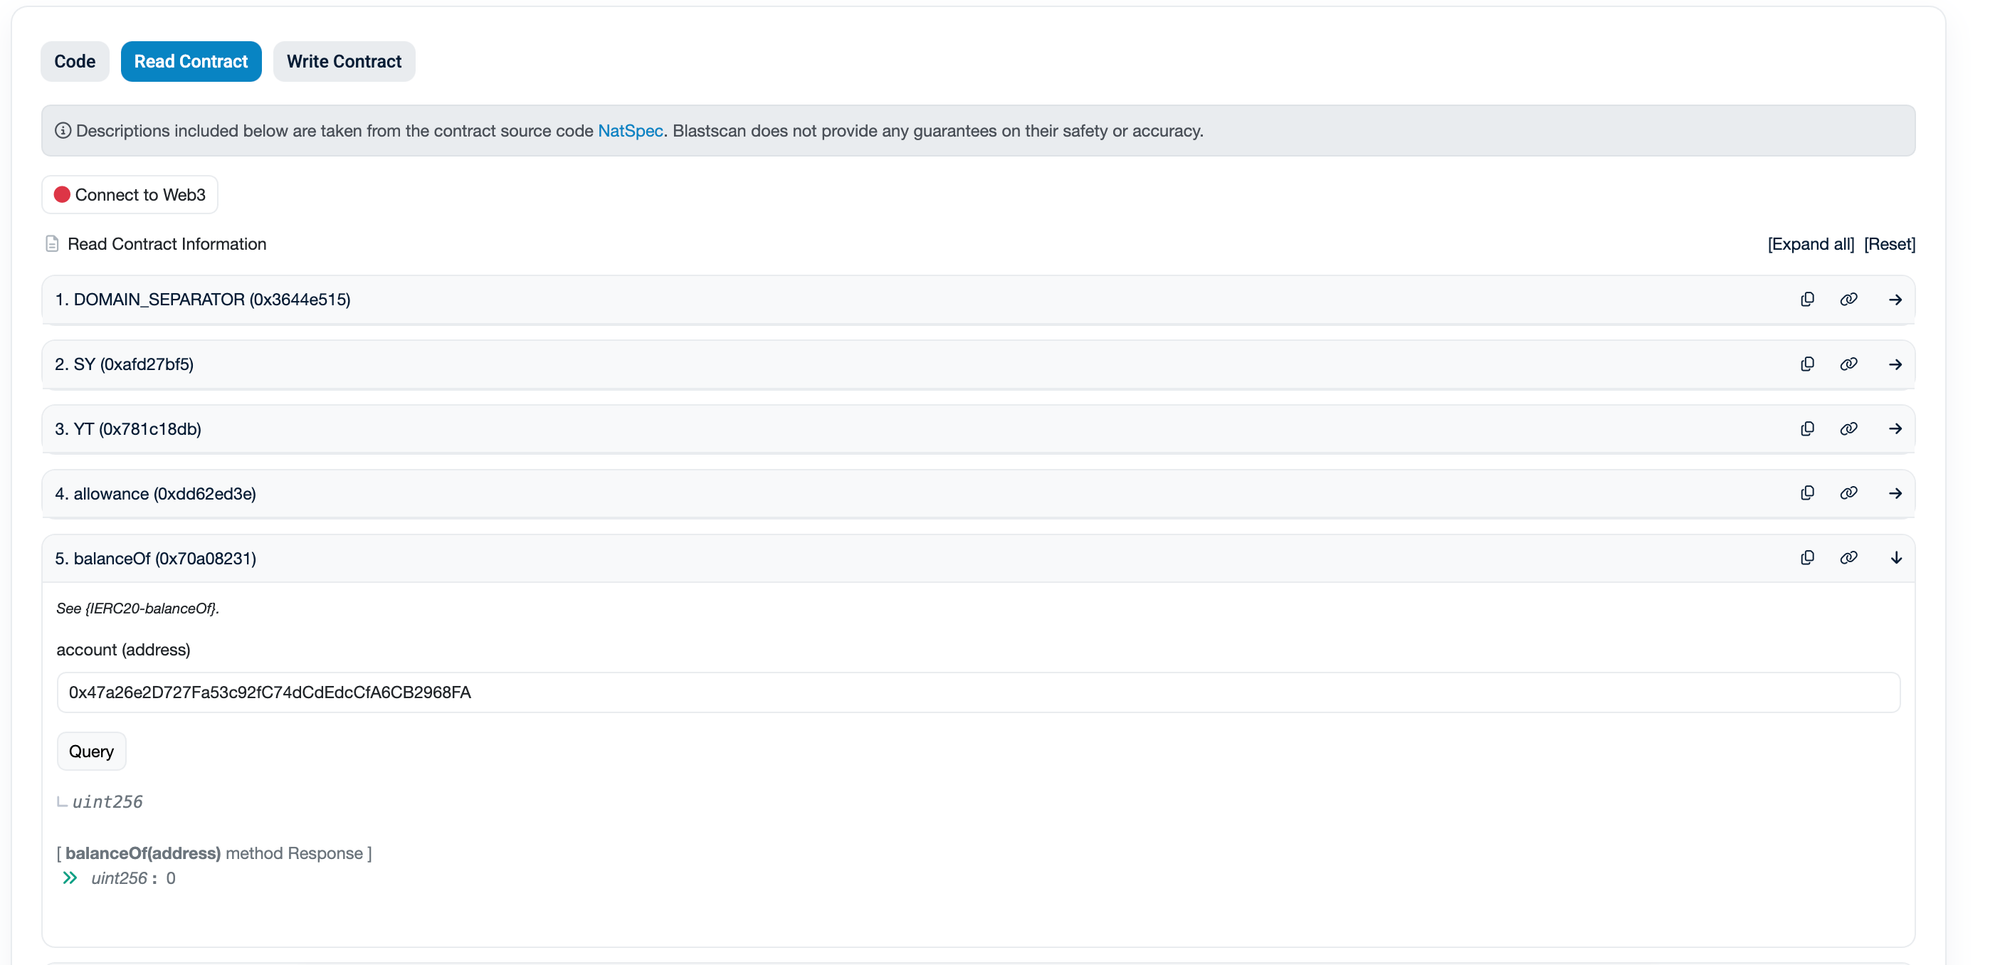Open the NatSpec documentation link
Image resolution: width=2000 pixels, height=965 pixels.
pos(630,131)
